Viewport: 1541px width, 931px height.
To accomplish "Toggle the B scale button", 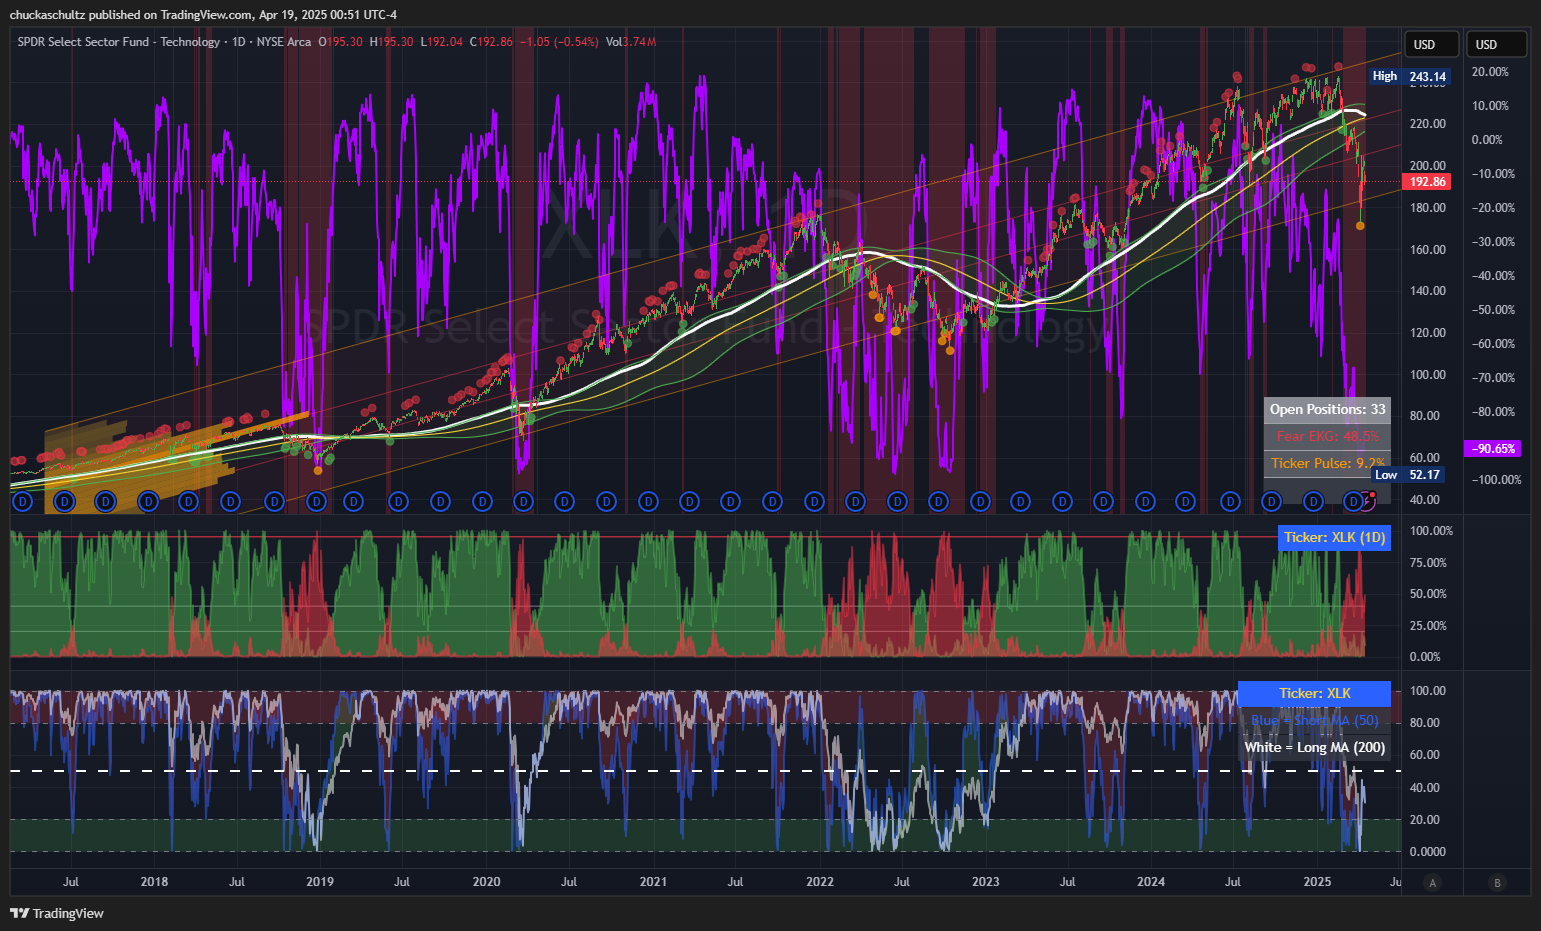I will [1497, 882].
